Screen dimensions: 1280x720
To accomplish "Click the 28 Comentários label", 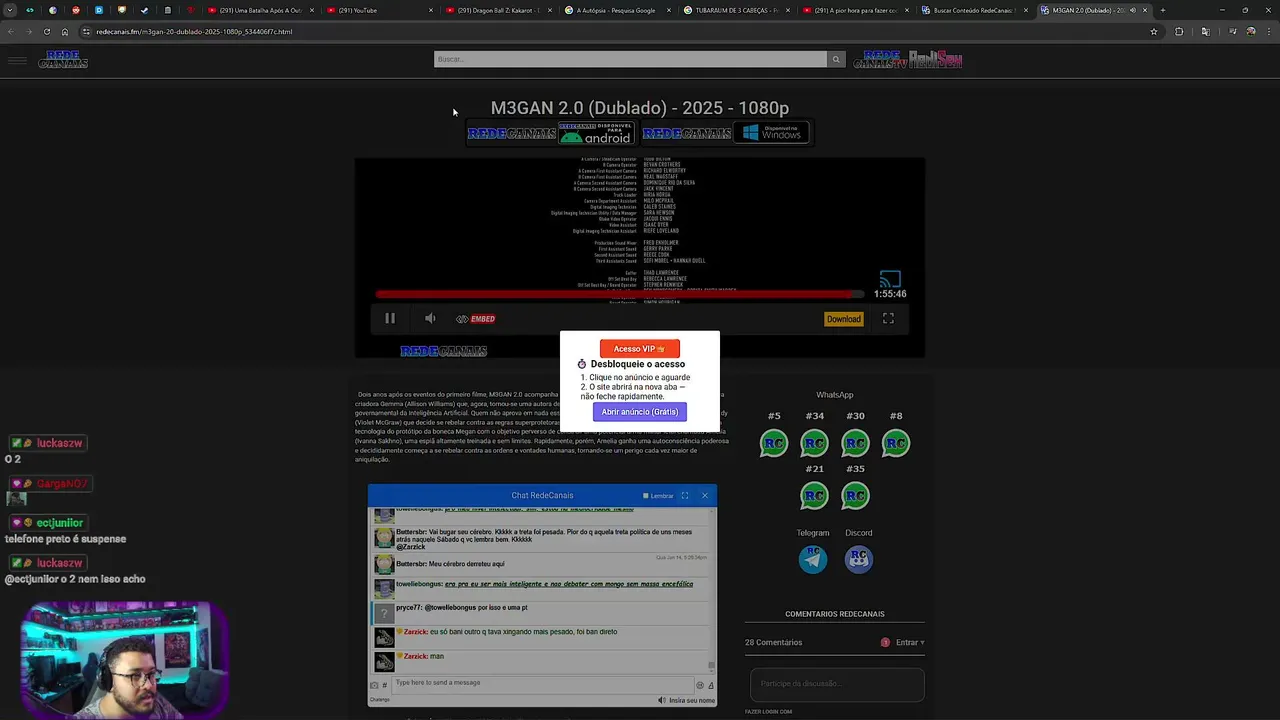I will click(x=774, y=643).
